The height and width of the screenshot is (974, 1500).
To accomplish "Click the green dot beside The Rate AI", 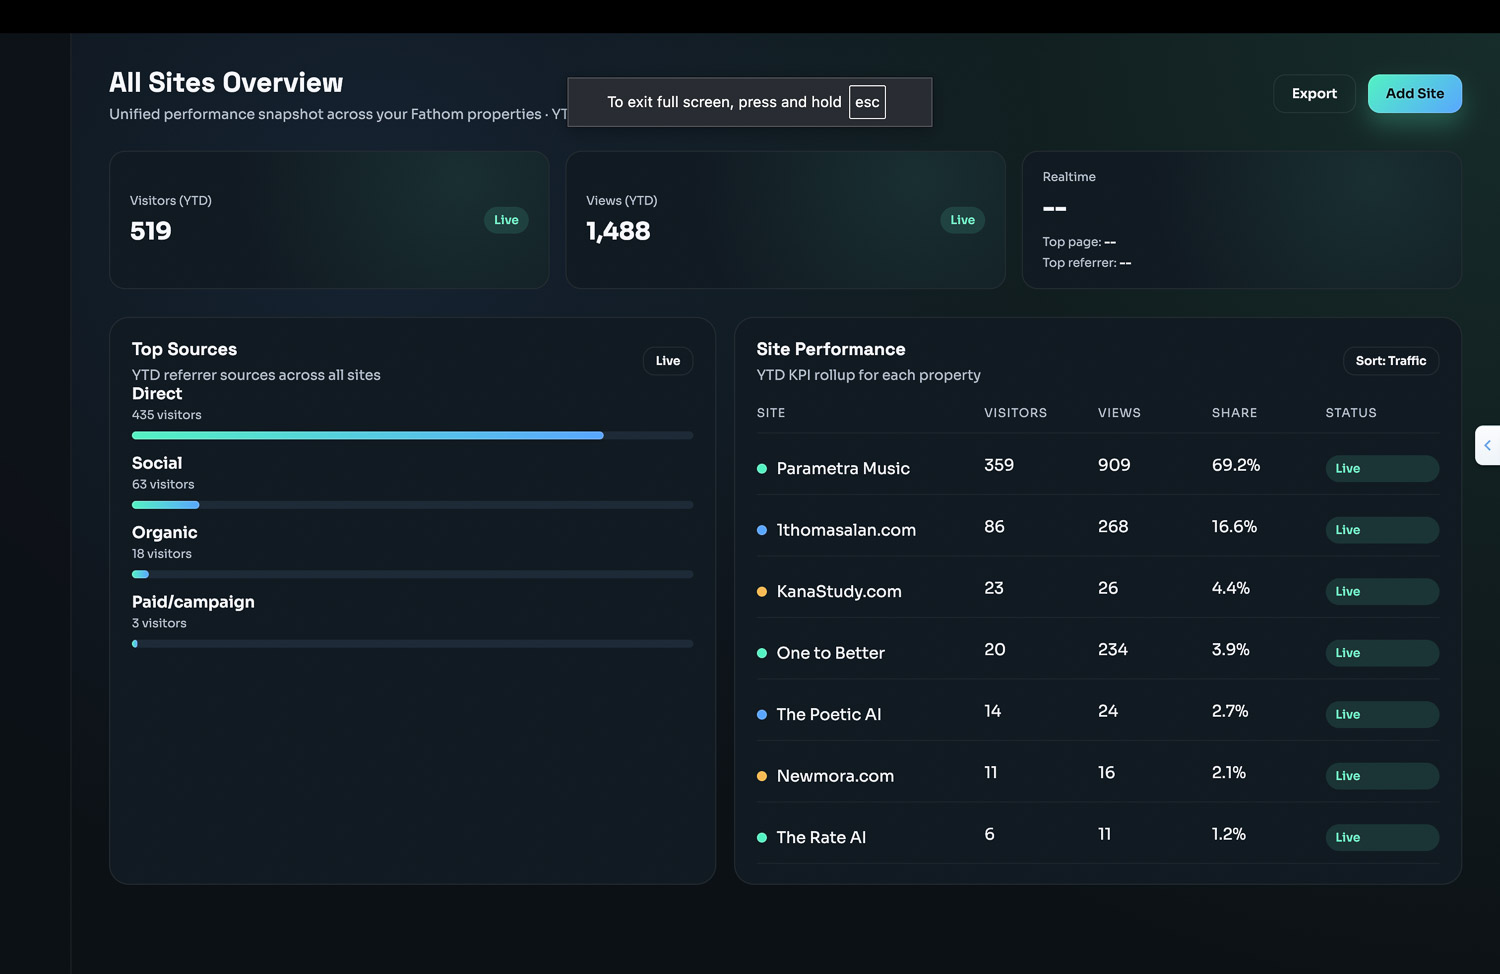I will point(762,838).
